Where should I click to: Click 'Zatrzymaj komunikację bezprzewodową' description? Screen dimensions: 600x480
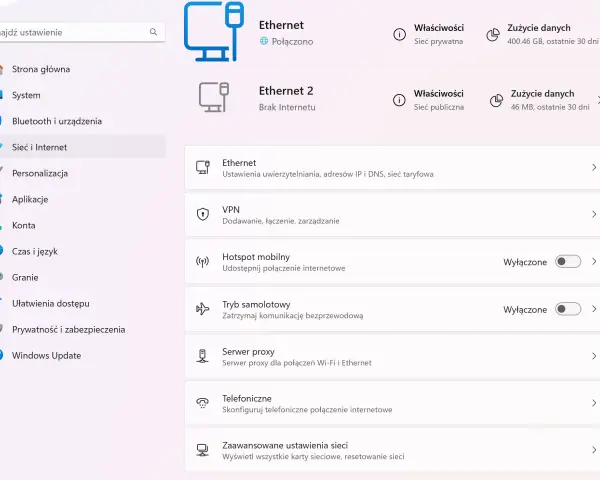click(x=293, y=316)
